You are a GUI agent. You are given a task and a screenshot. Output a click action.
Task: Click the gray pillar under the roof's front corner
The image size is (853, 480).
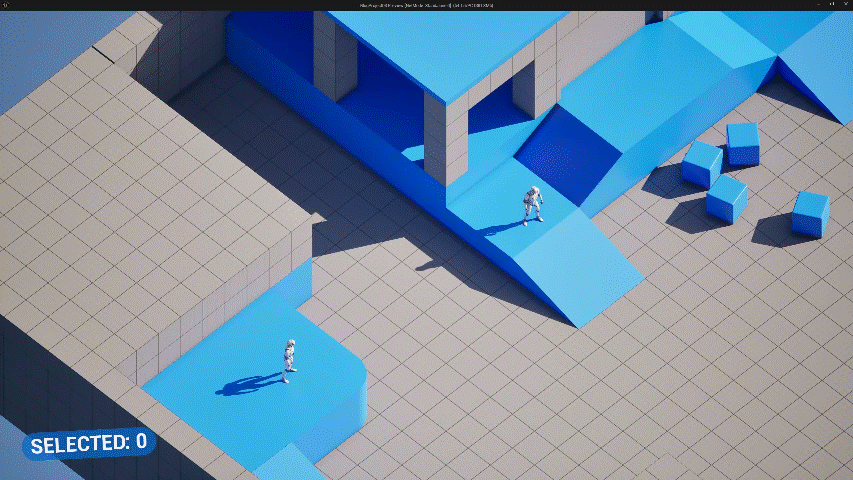pos(446,140)
